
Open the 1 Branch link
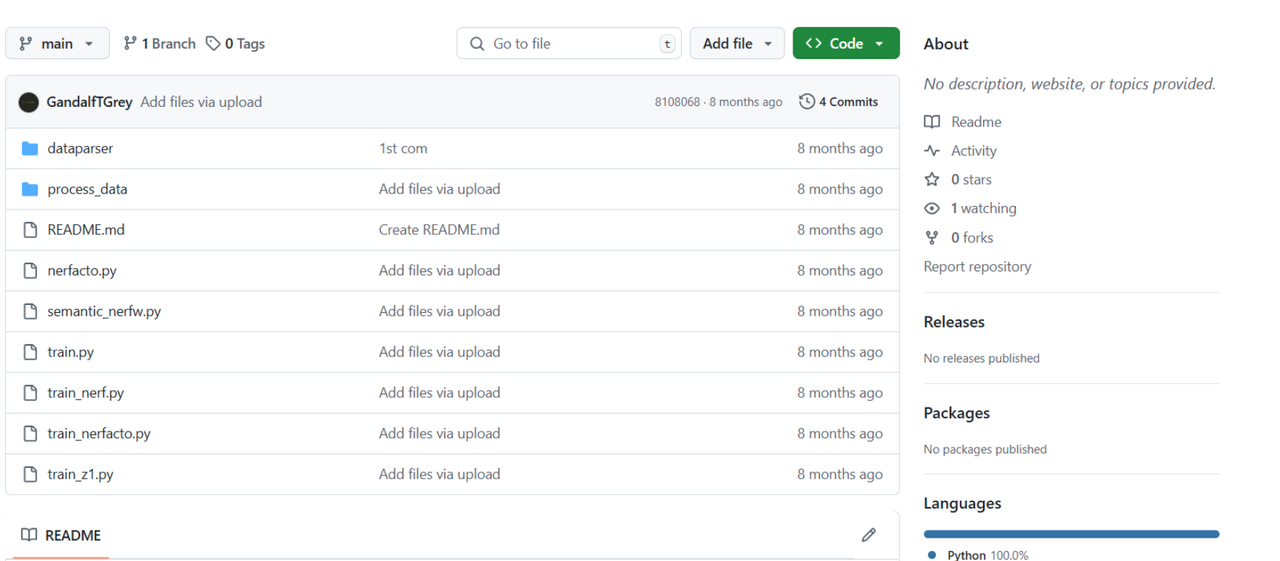pyautogui.click(x=159, y=44)
